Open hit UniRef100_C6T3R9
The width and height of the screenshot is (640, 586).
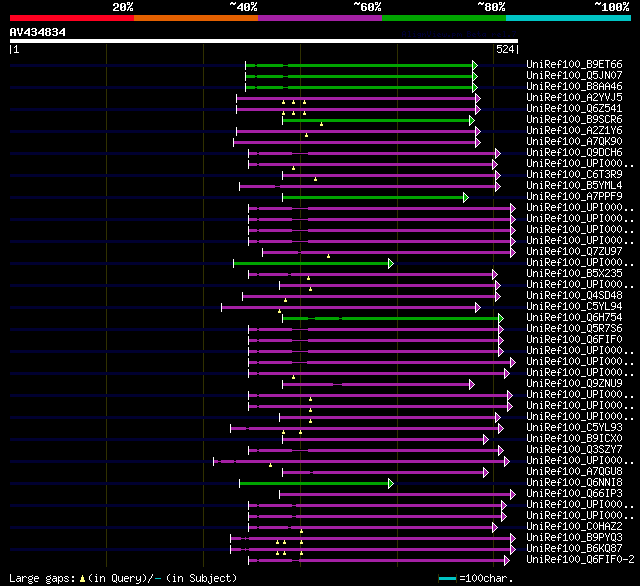pyautogui.click(x=574, y=174)
